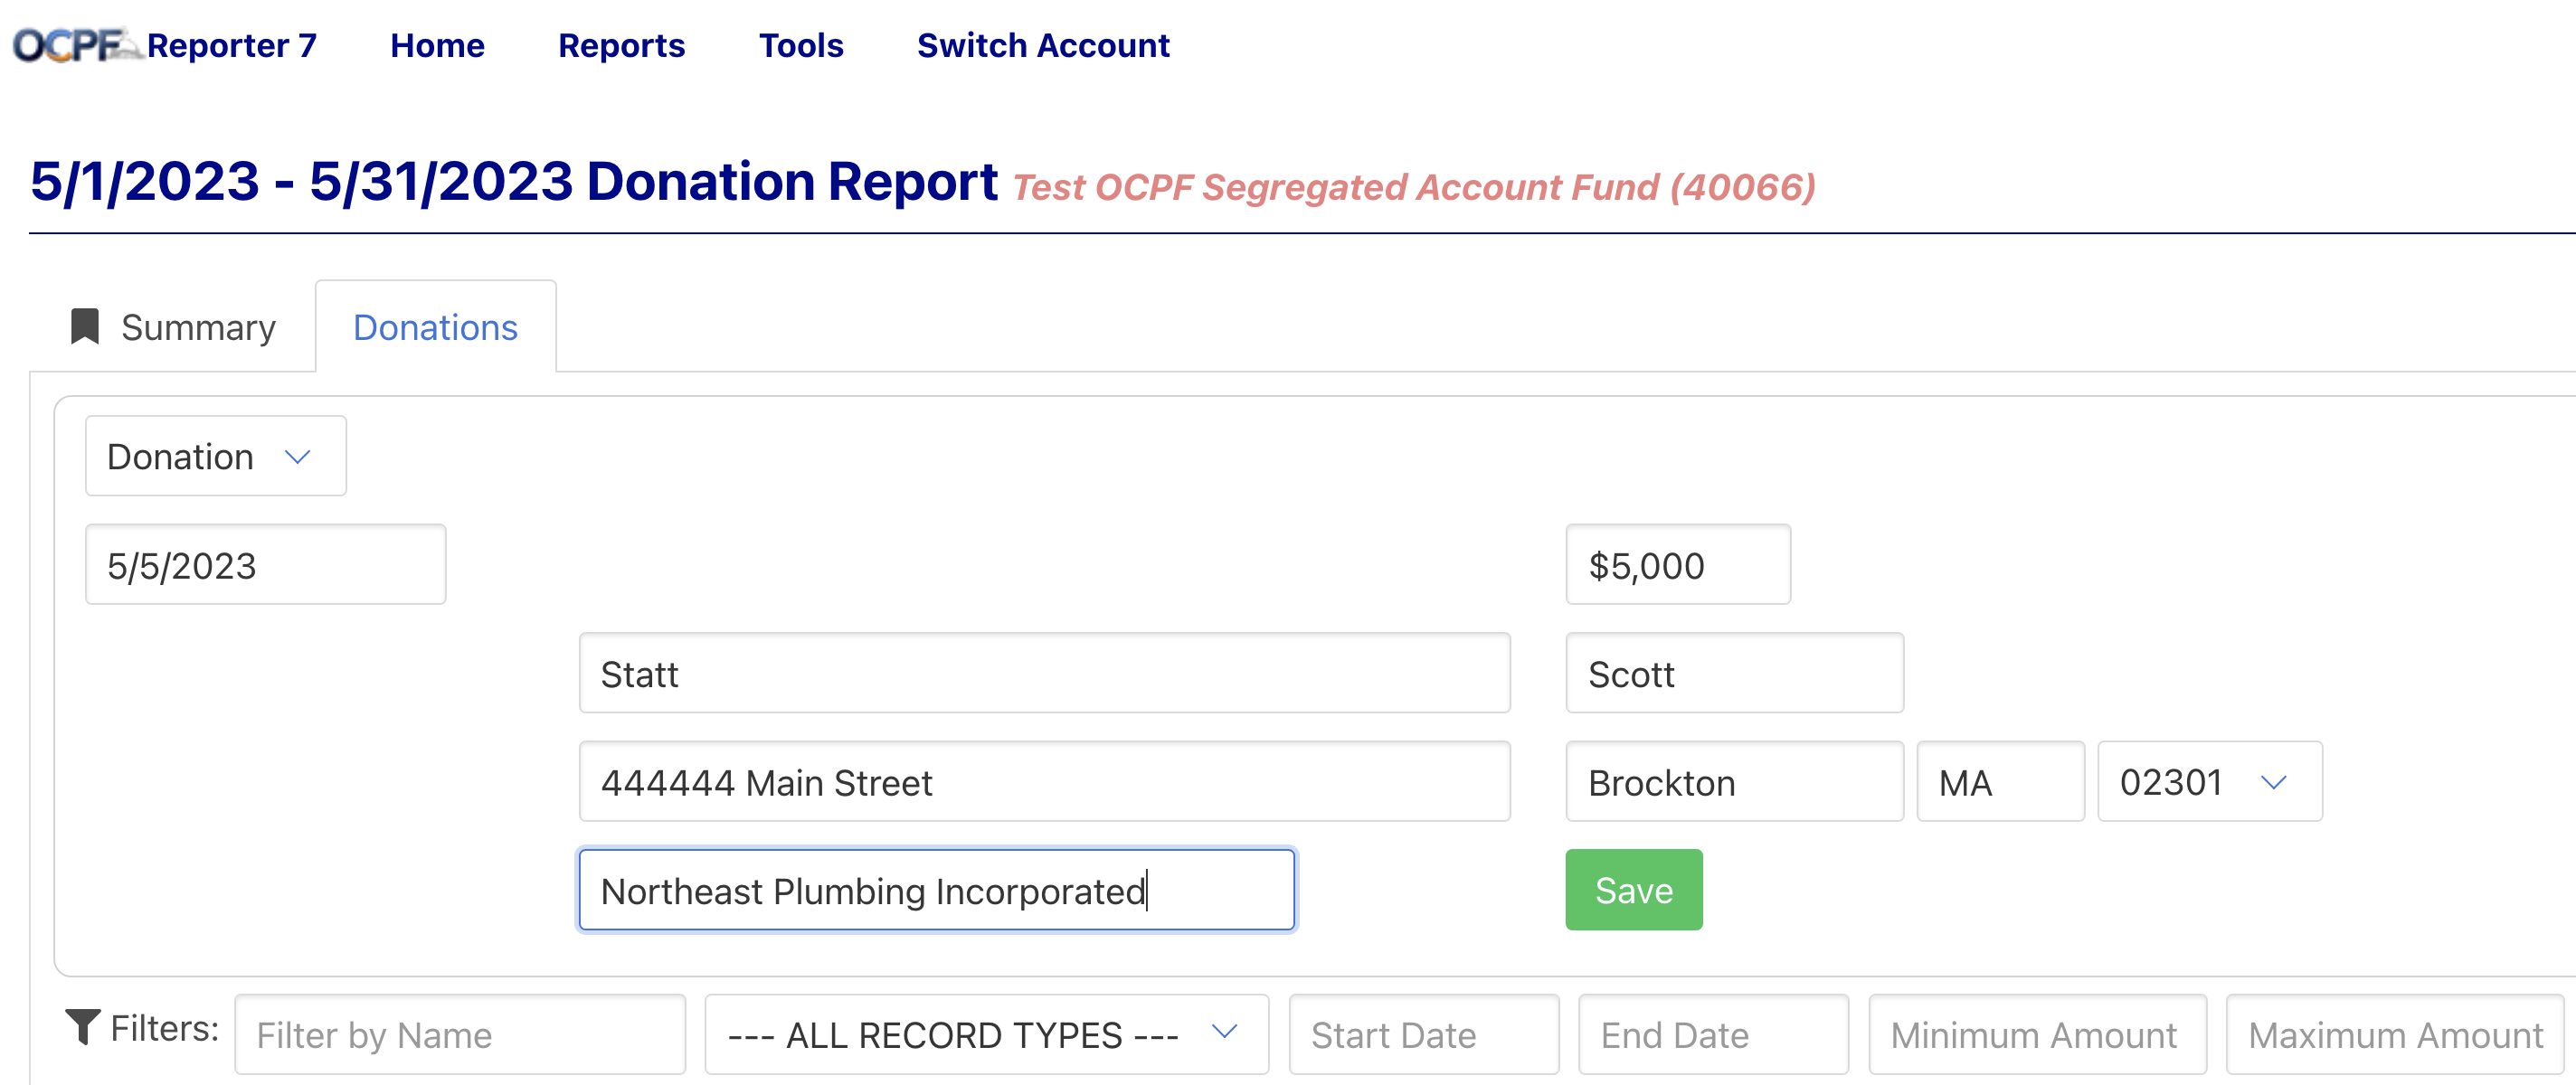Viewport: 2576px width, 1085px height.
Task: Navigate to Home from the top bar
Action: (x=436, y=45)
